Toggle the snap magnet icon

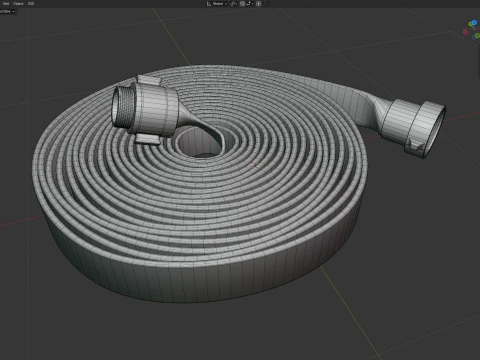[242, 4]
